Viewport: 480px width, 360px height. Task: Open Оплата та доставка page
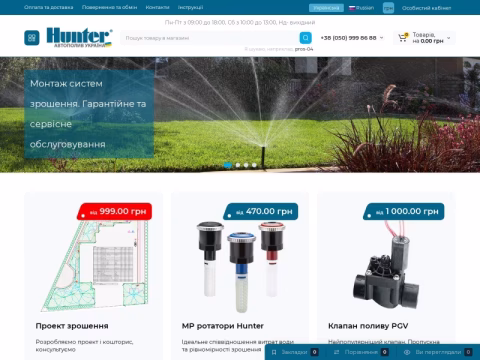pos(49,7)
